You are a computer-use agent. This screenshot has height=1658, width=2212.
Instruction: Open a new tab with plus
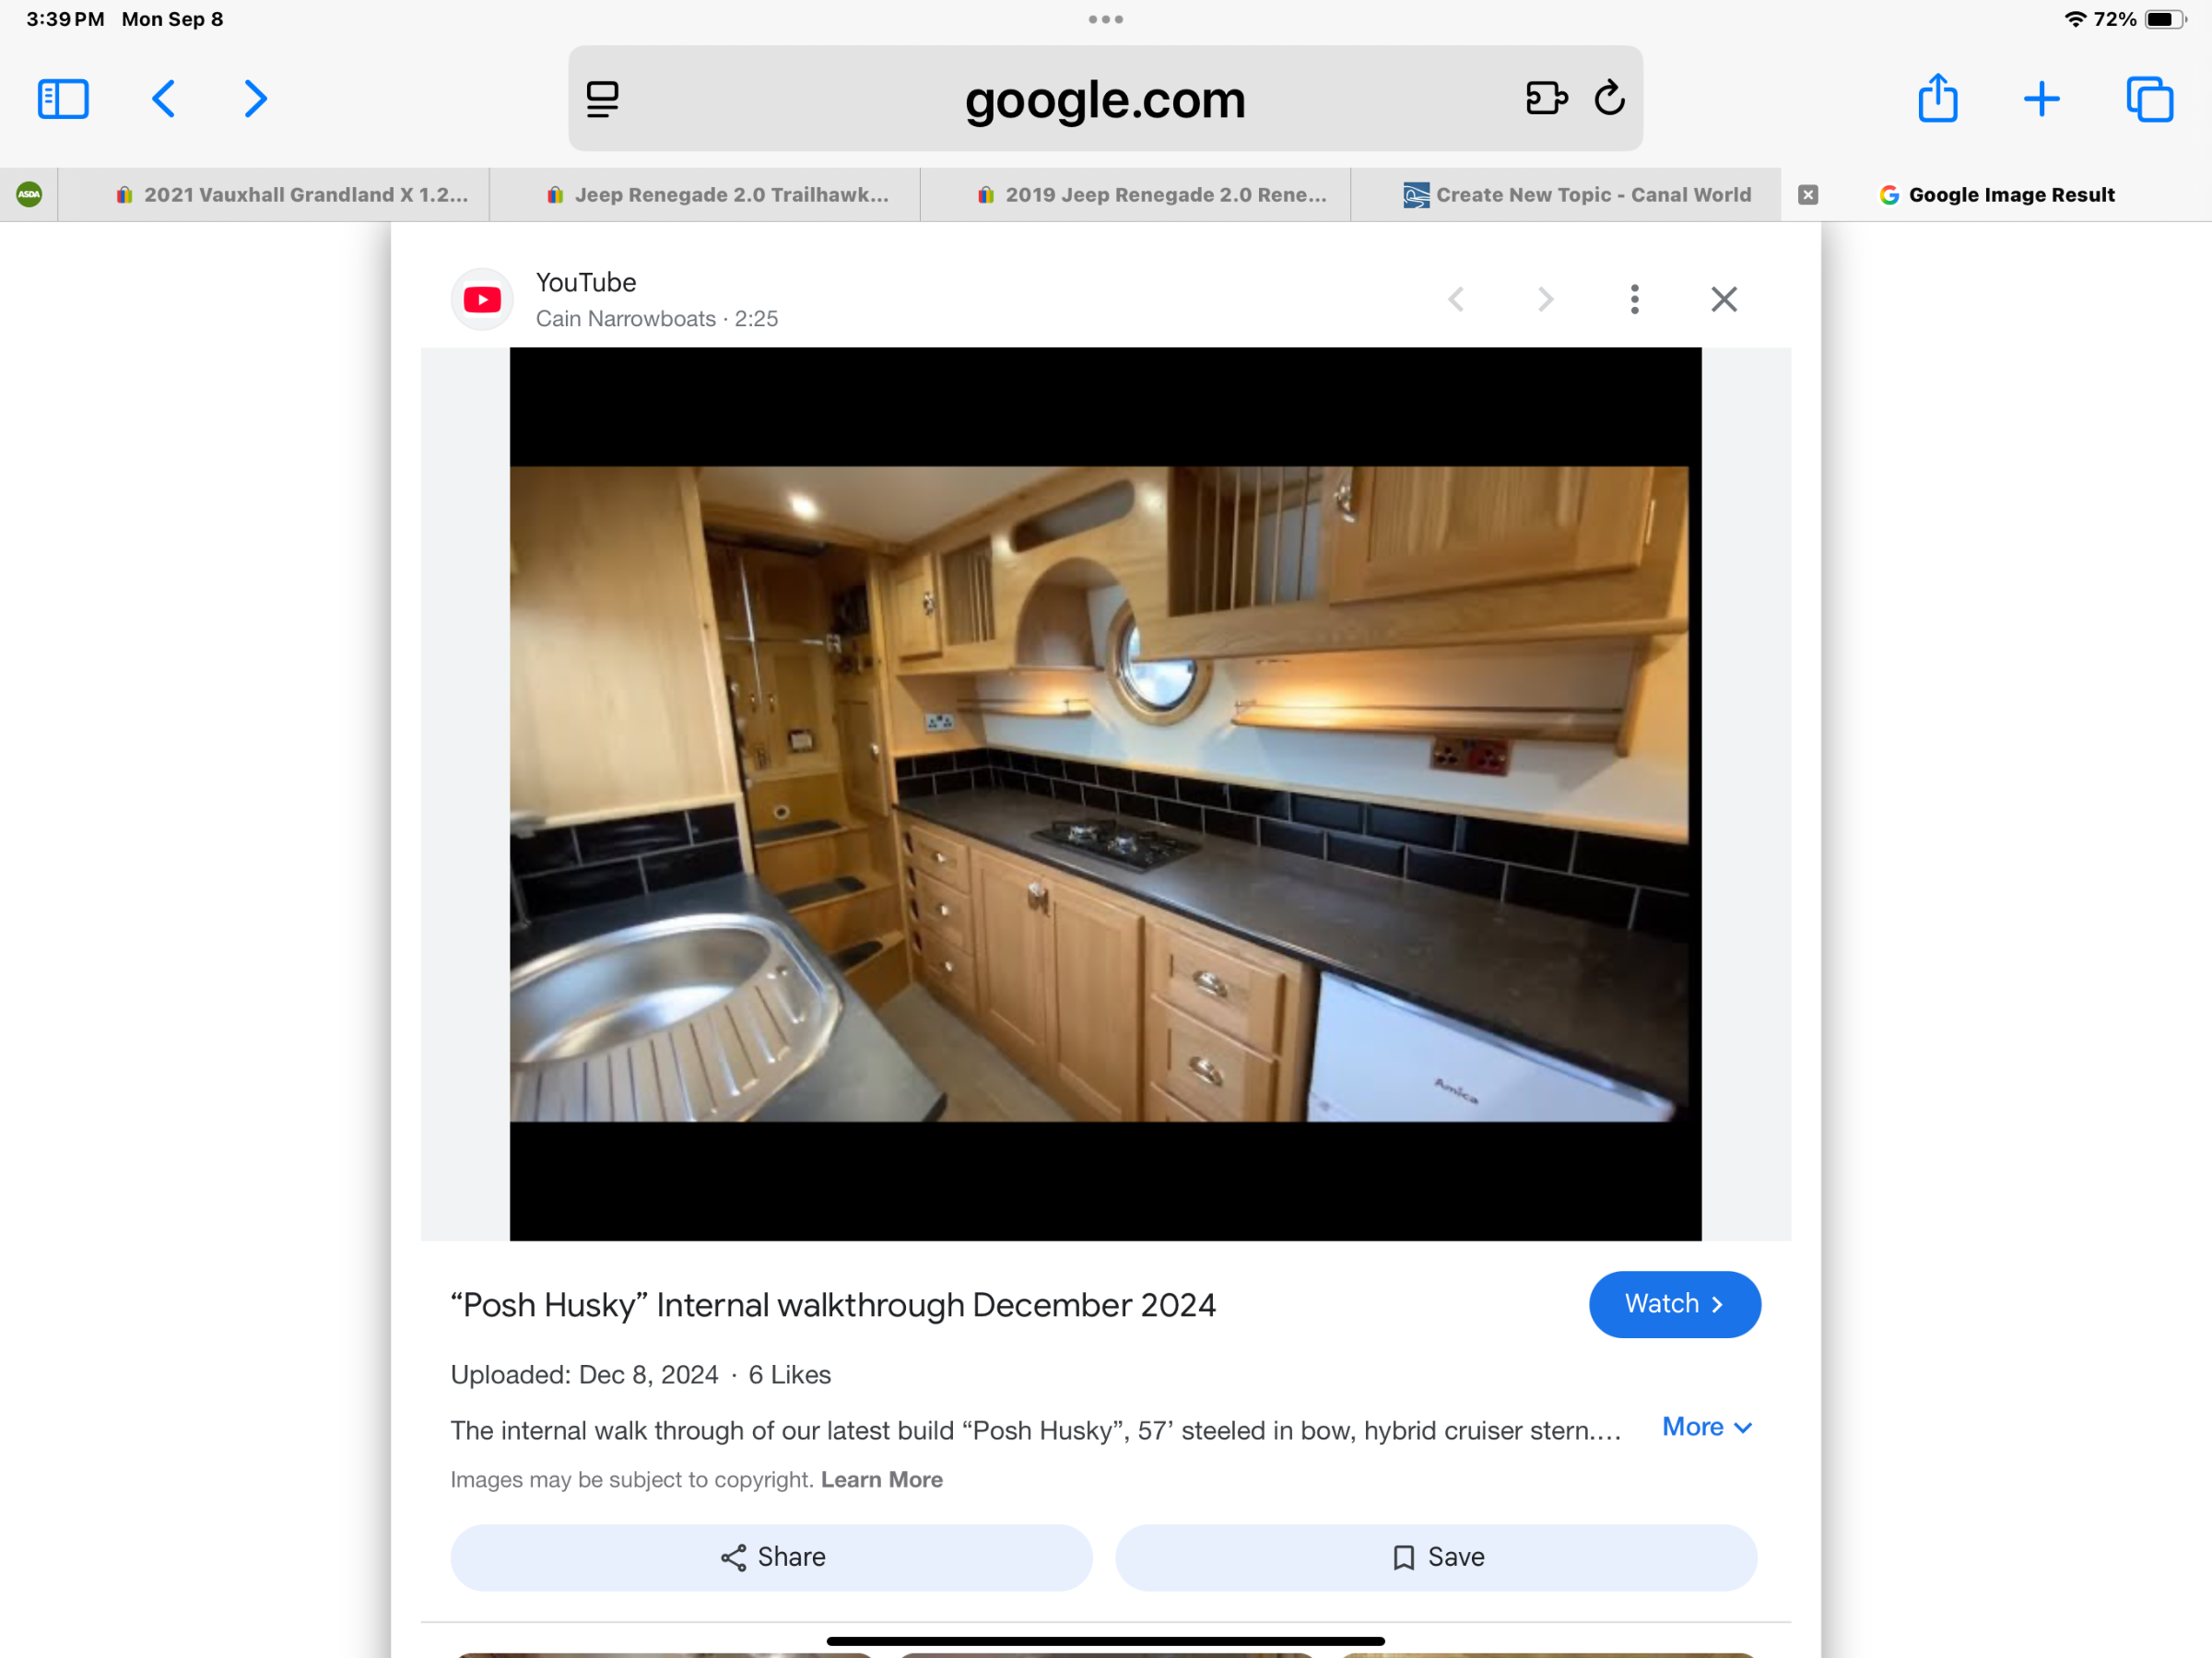(x=2041, y=99)
